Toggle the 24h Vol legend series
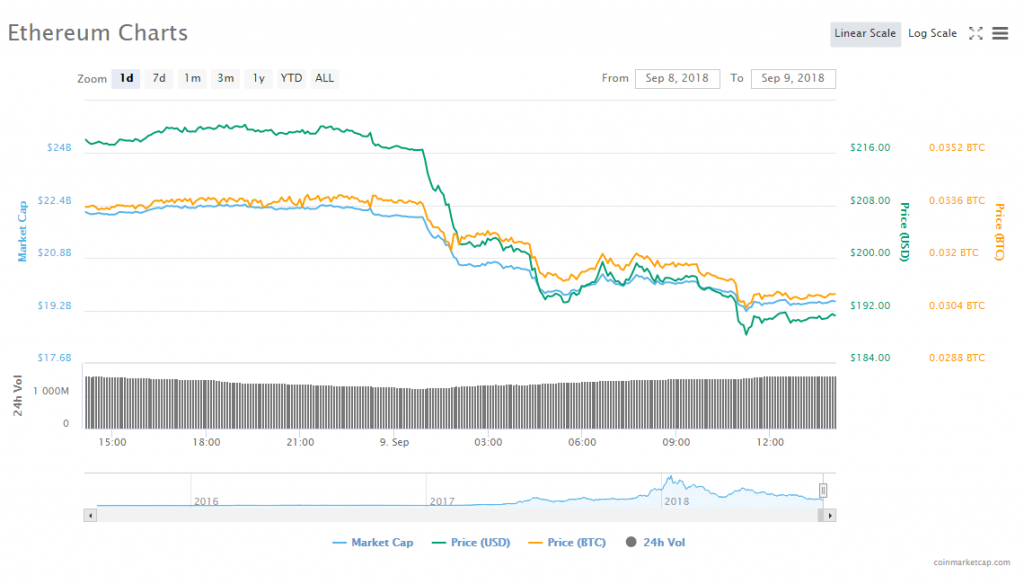 point(655,542)
